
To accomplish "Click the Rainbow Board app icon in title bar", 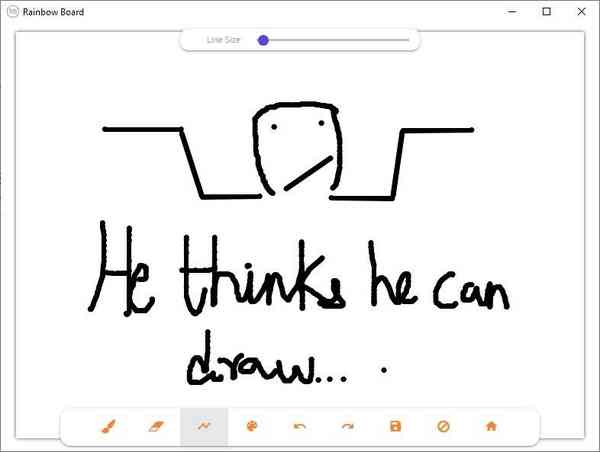I will tap(12, 12).
